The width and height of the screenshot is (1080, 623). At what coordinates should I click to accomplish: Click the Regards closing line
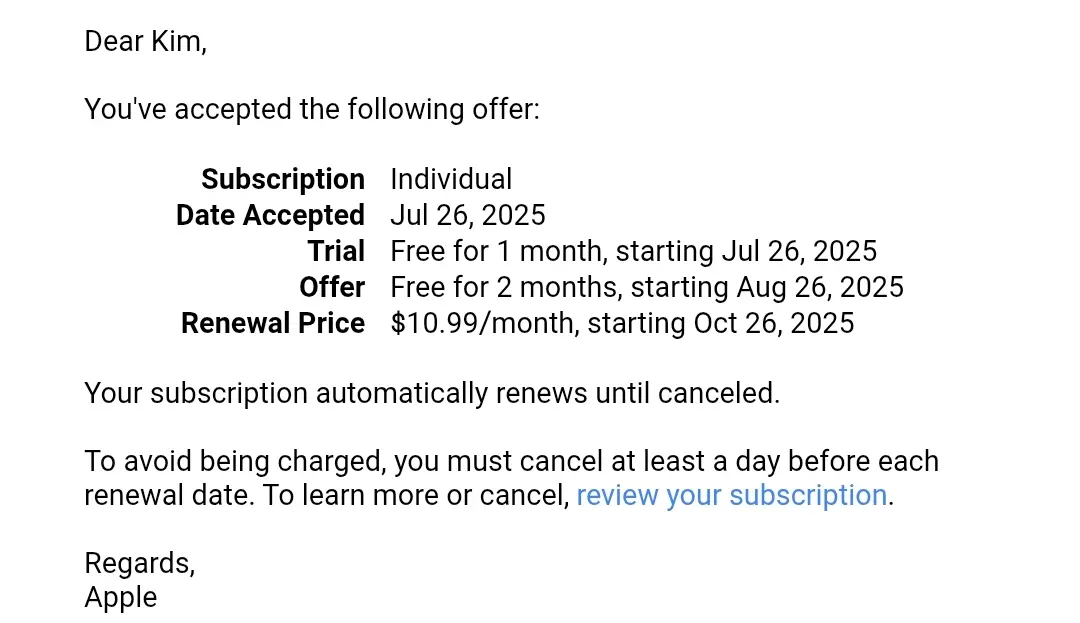tap(140, 564)
